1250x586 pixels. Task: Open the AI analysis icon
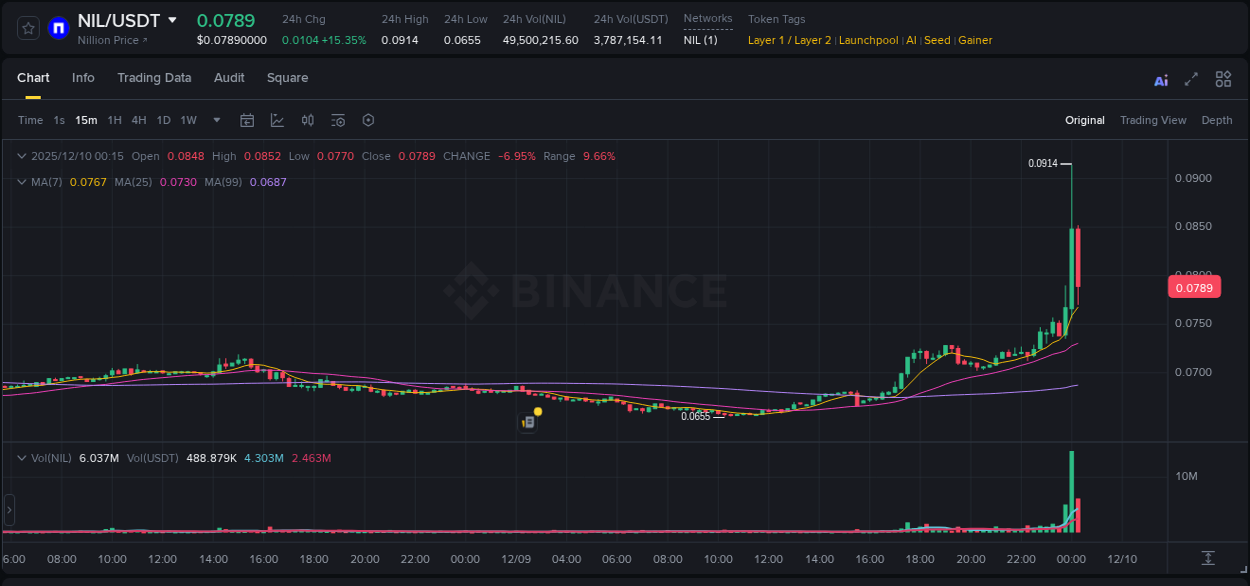pos(1160,79)
